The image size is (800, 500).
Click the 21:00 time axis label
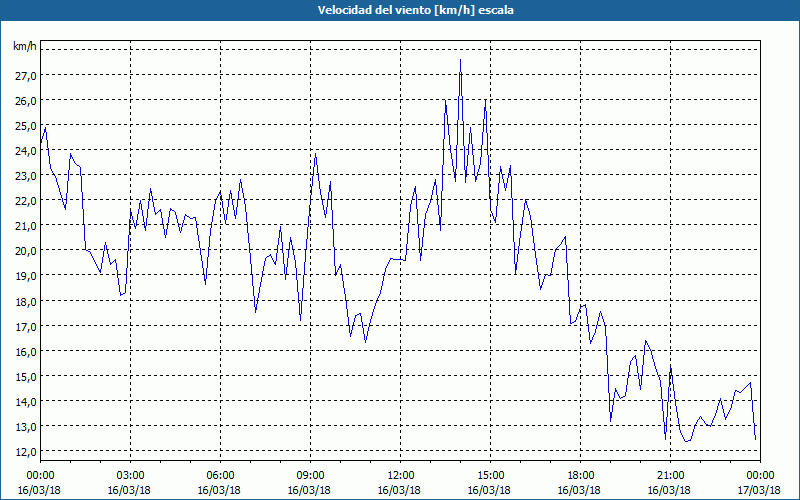pyautogui.click(x=670, y=476)
